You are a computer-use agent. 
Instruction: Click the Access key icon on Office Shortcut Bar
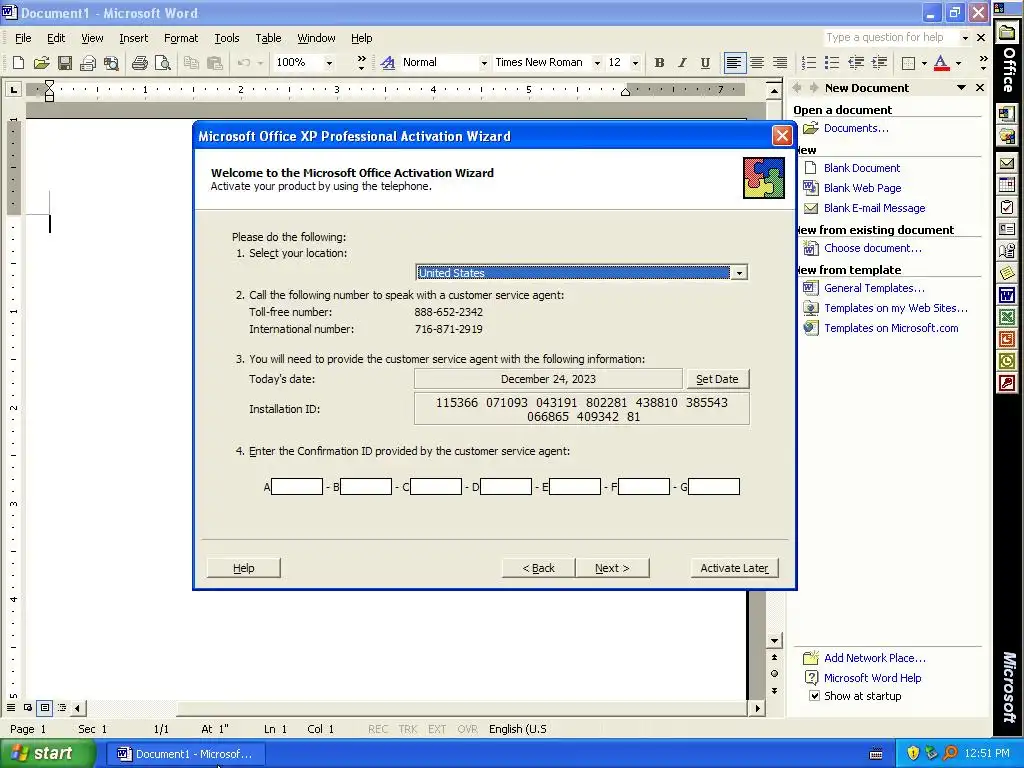tap(1007, 383)
